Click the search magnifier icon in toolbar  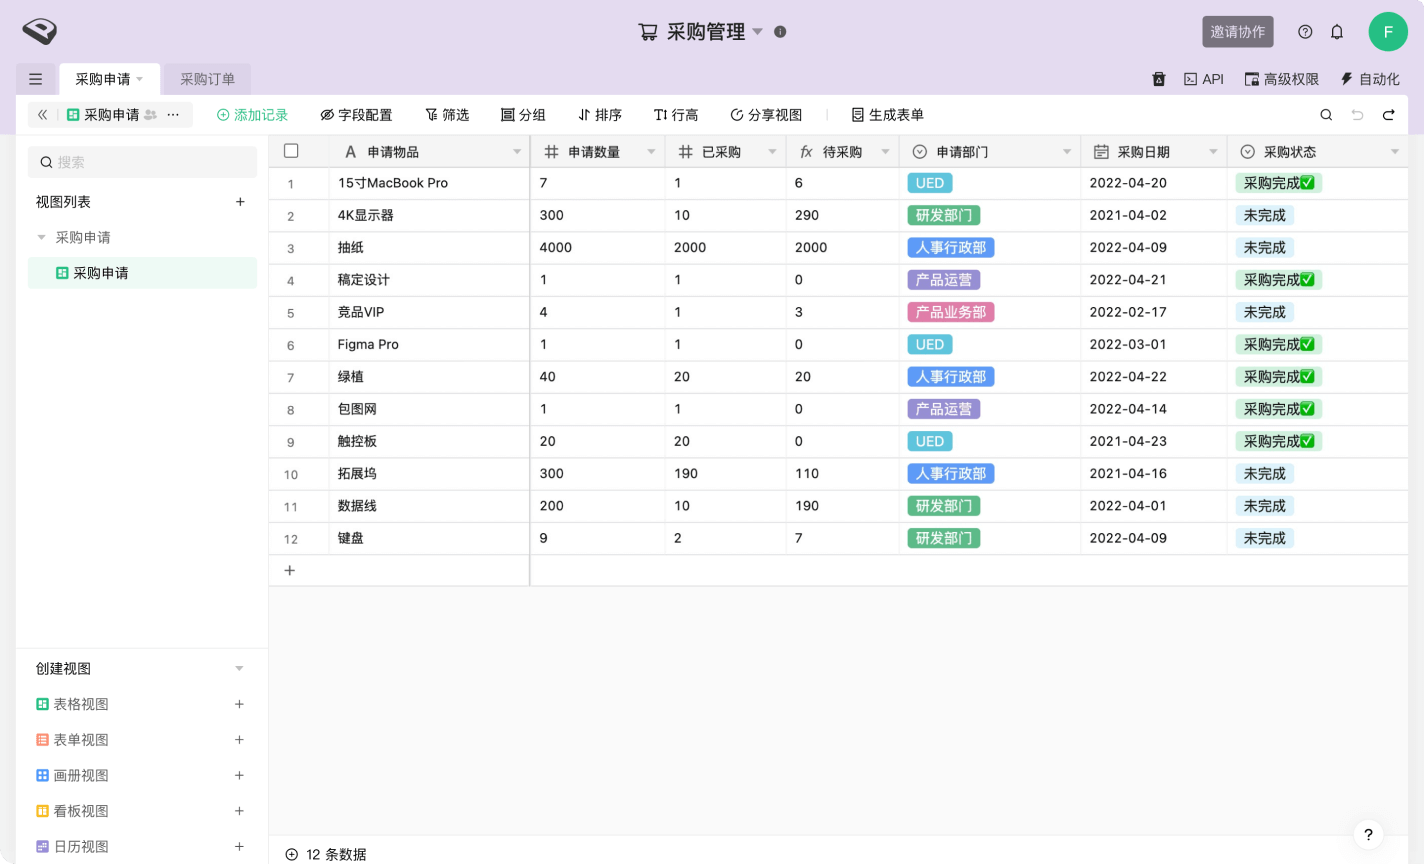click(1326, 115)
